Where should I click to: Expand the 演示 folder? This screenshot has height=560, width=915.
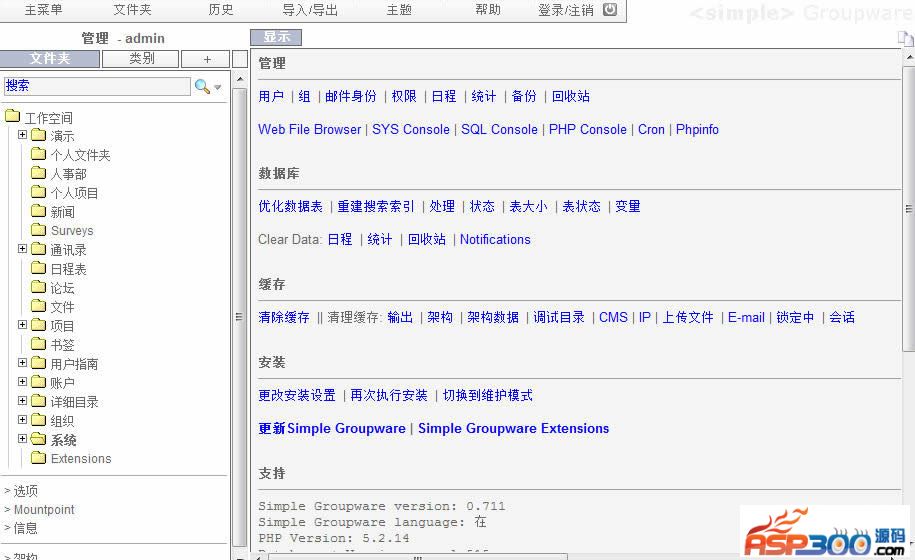pyautogui.click(x=22, y=135)
